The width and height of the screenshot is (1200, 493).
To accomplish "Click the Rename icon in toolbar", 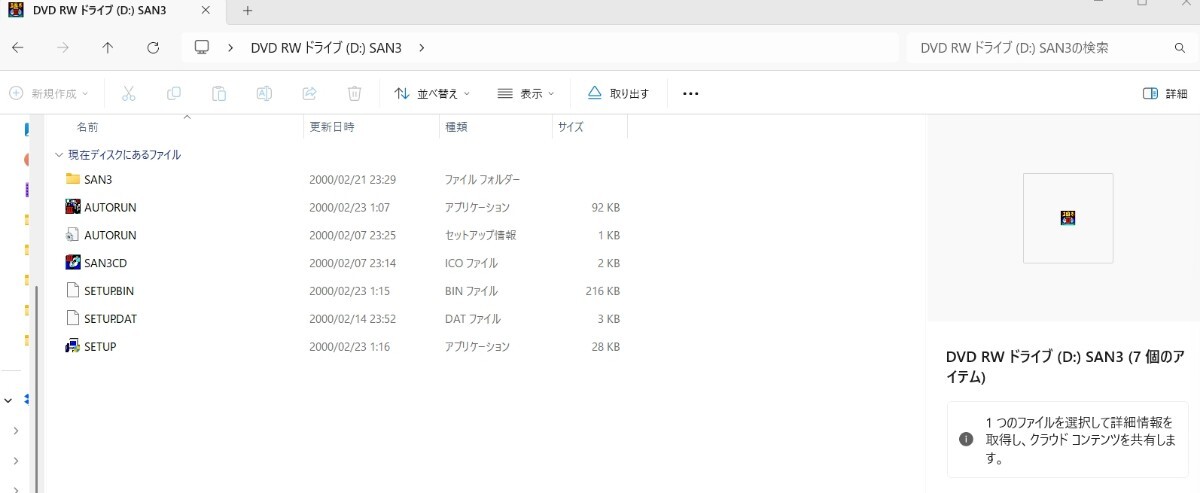I will [264, 93].
